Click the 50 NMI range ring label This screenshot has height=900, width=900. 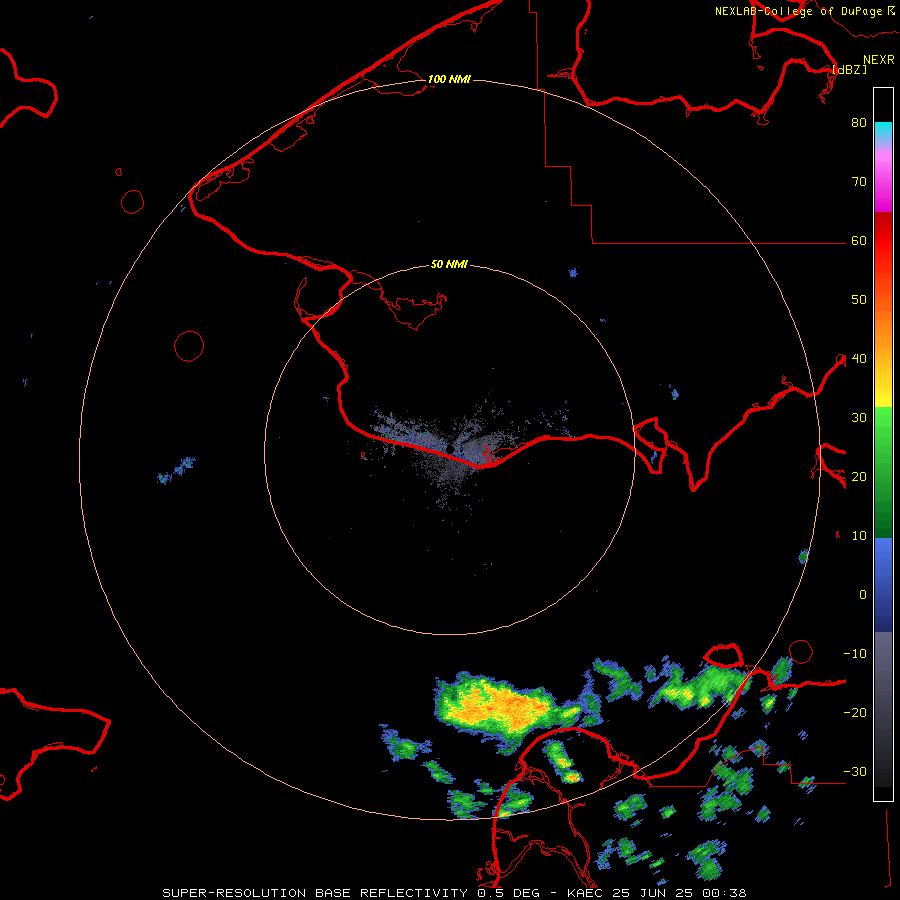point(449,264)
